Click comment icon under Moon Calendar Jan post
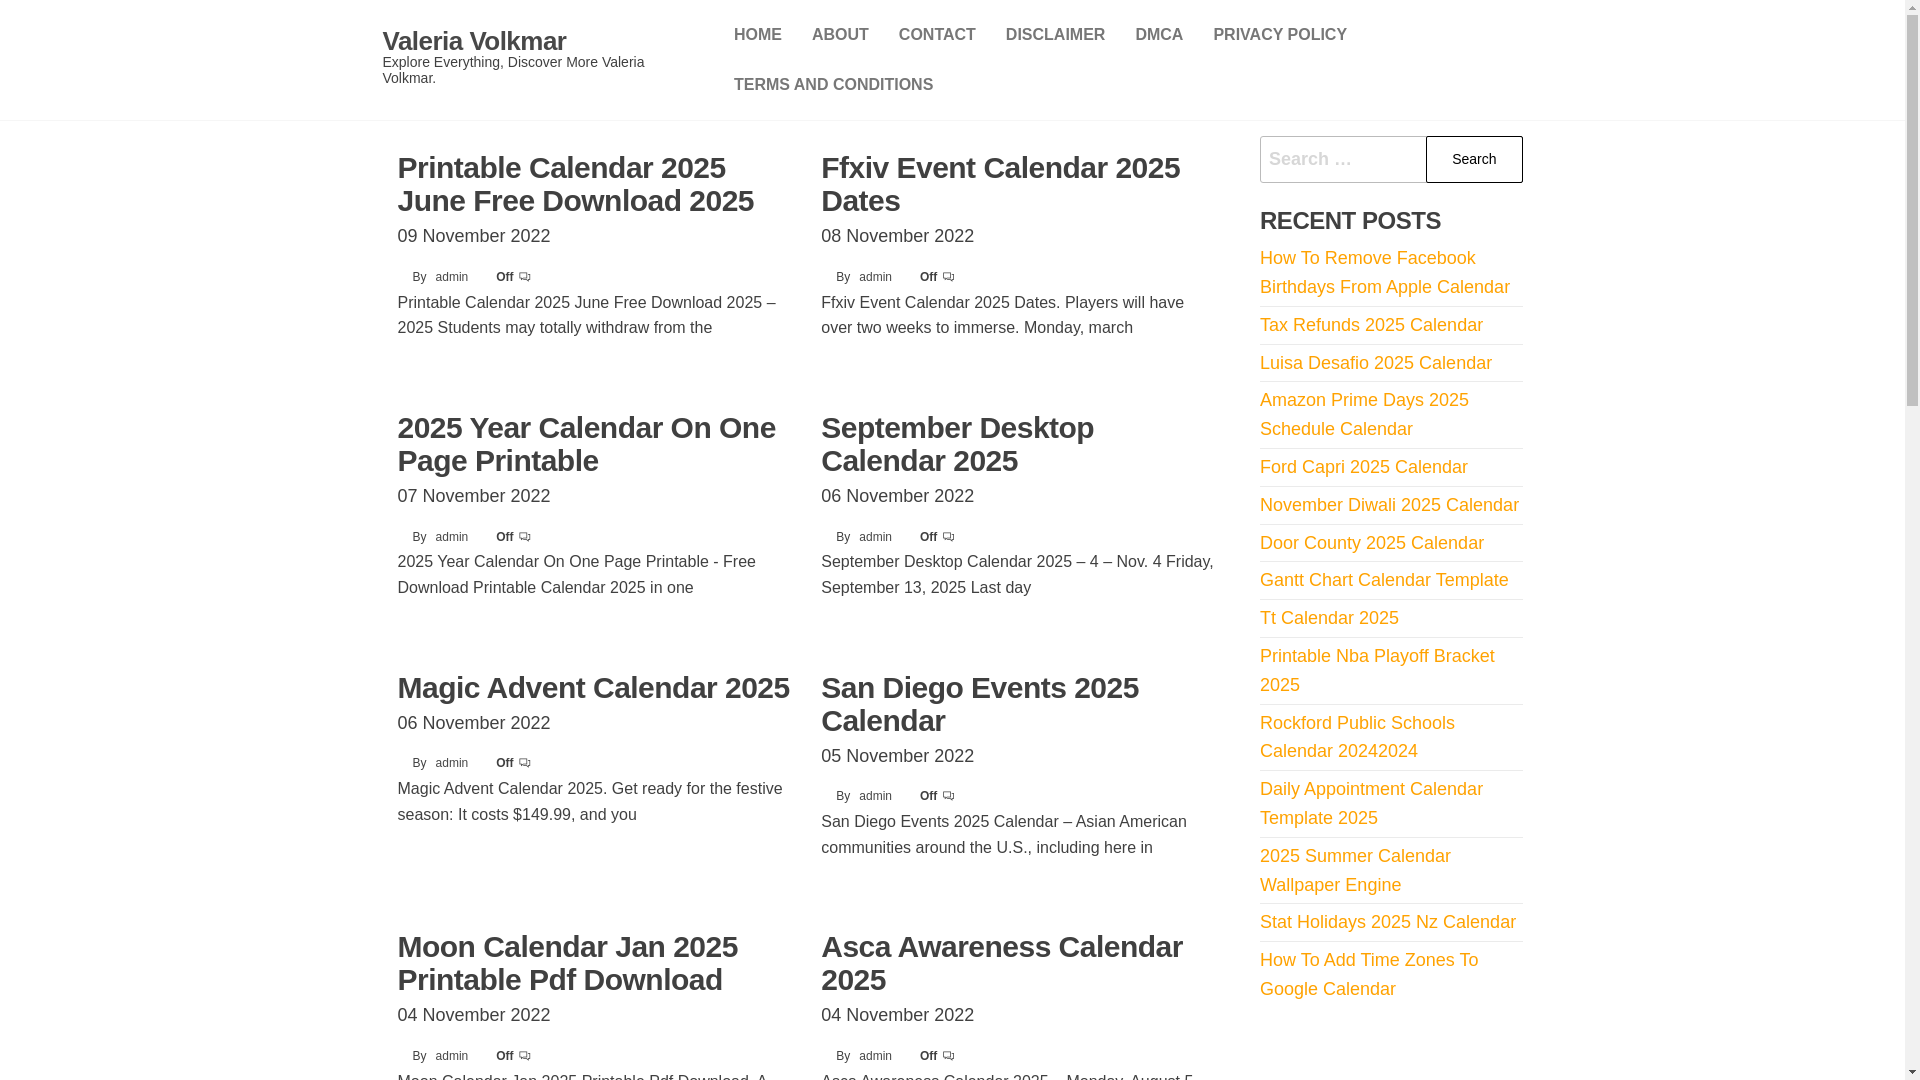The width and height of the screenshot is (1920, 1080). pos(525,1056)
